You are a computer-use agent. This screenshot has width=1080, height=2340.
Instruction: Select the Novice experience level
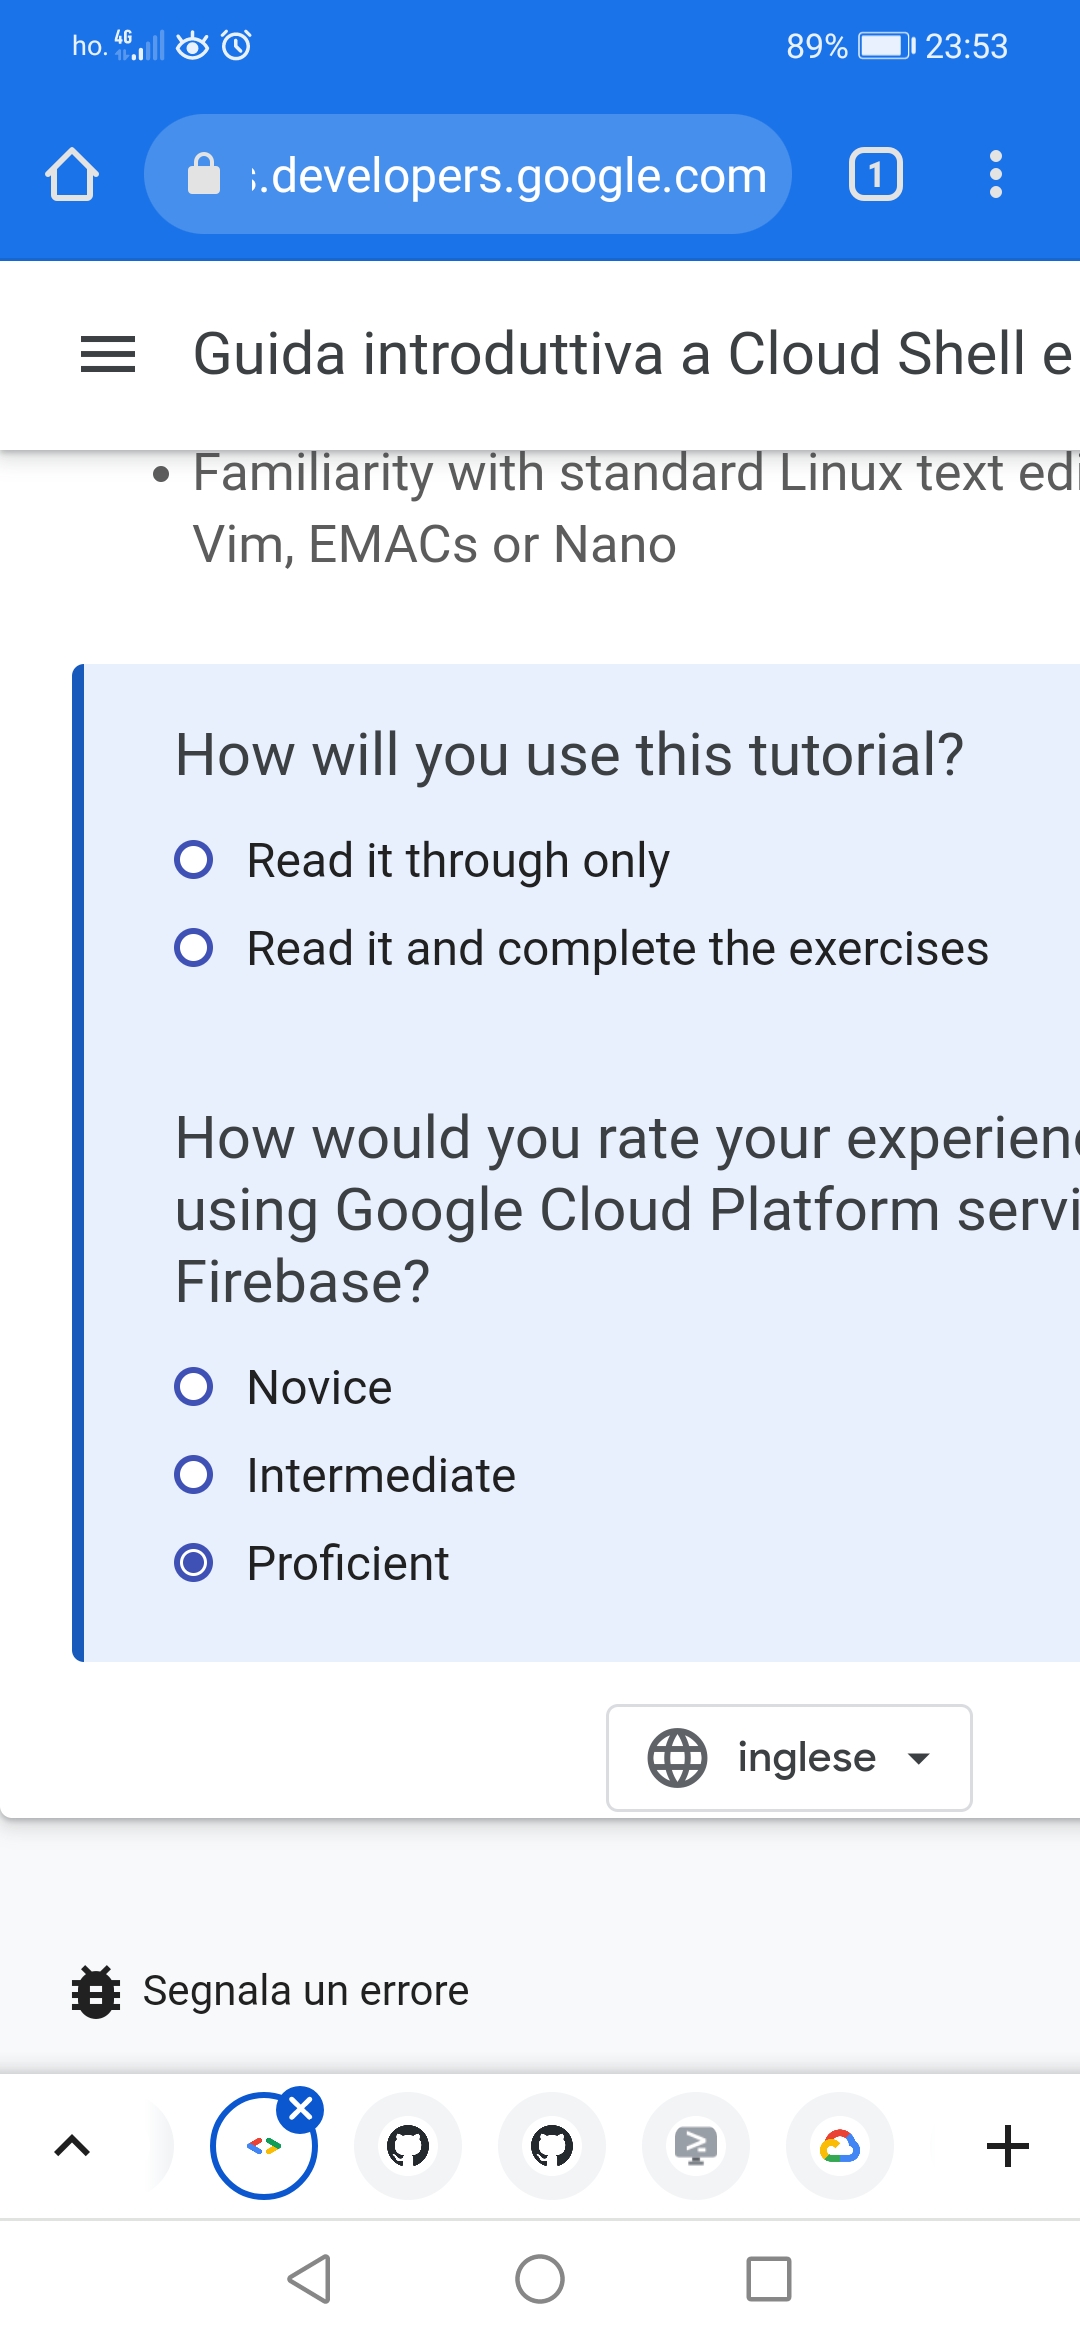tap(194, 1387)
